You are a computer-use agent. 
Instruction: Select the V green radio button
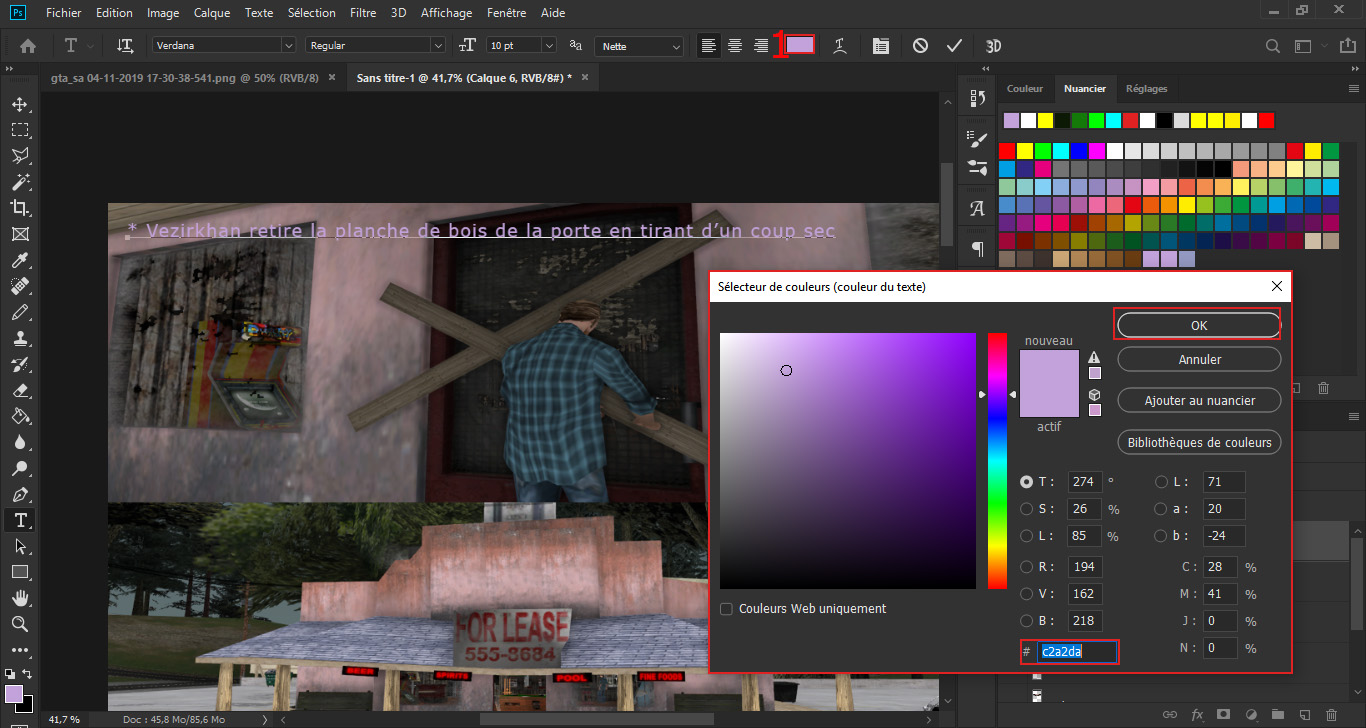(x=1026, y=594)
